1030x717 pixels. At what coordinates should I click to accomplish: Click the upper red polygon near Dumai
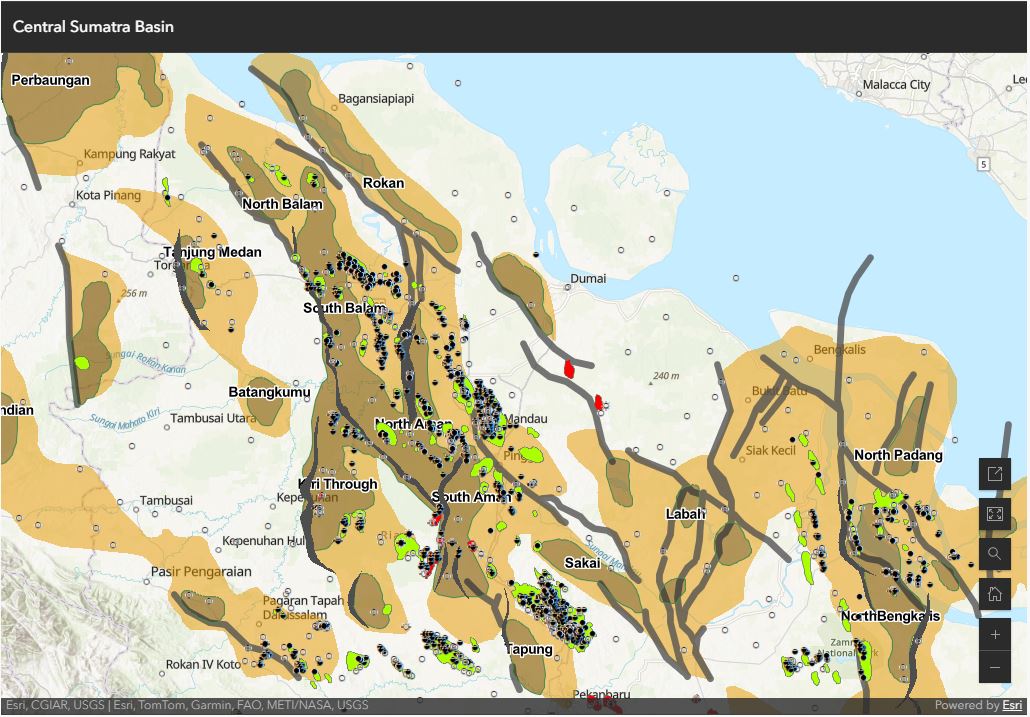coord(569,368)
